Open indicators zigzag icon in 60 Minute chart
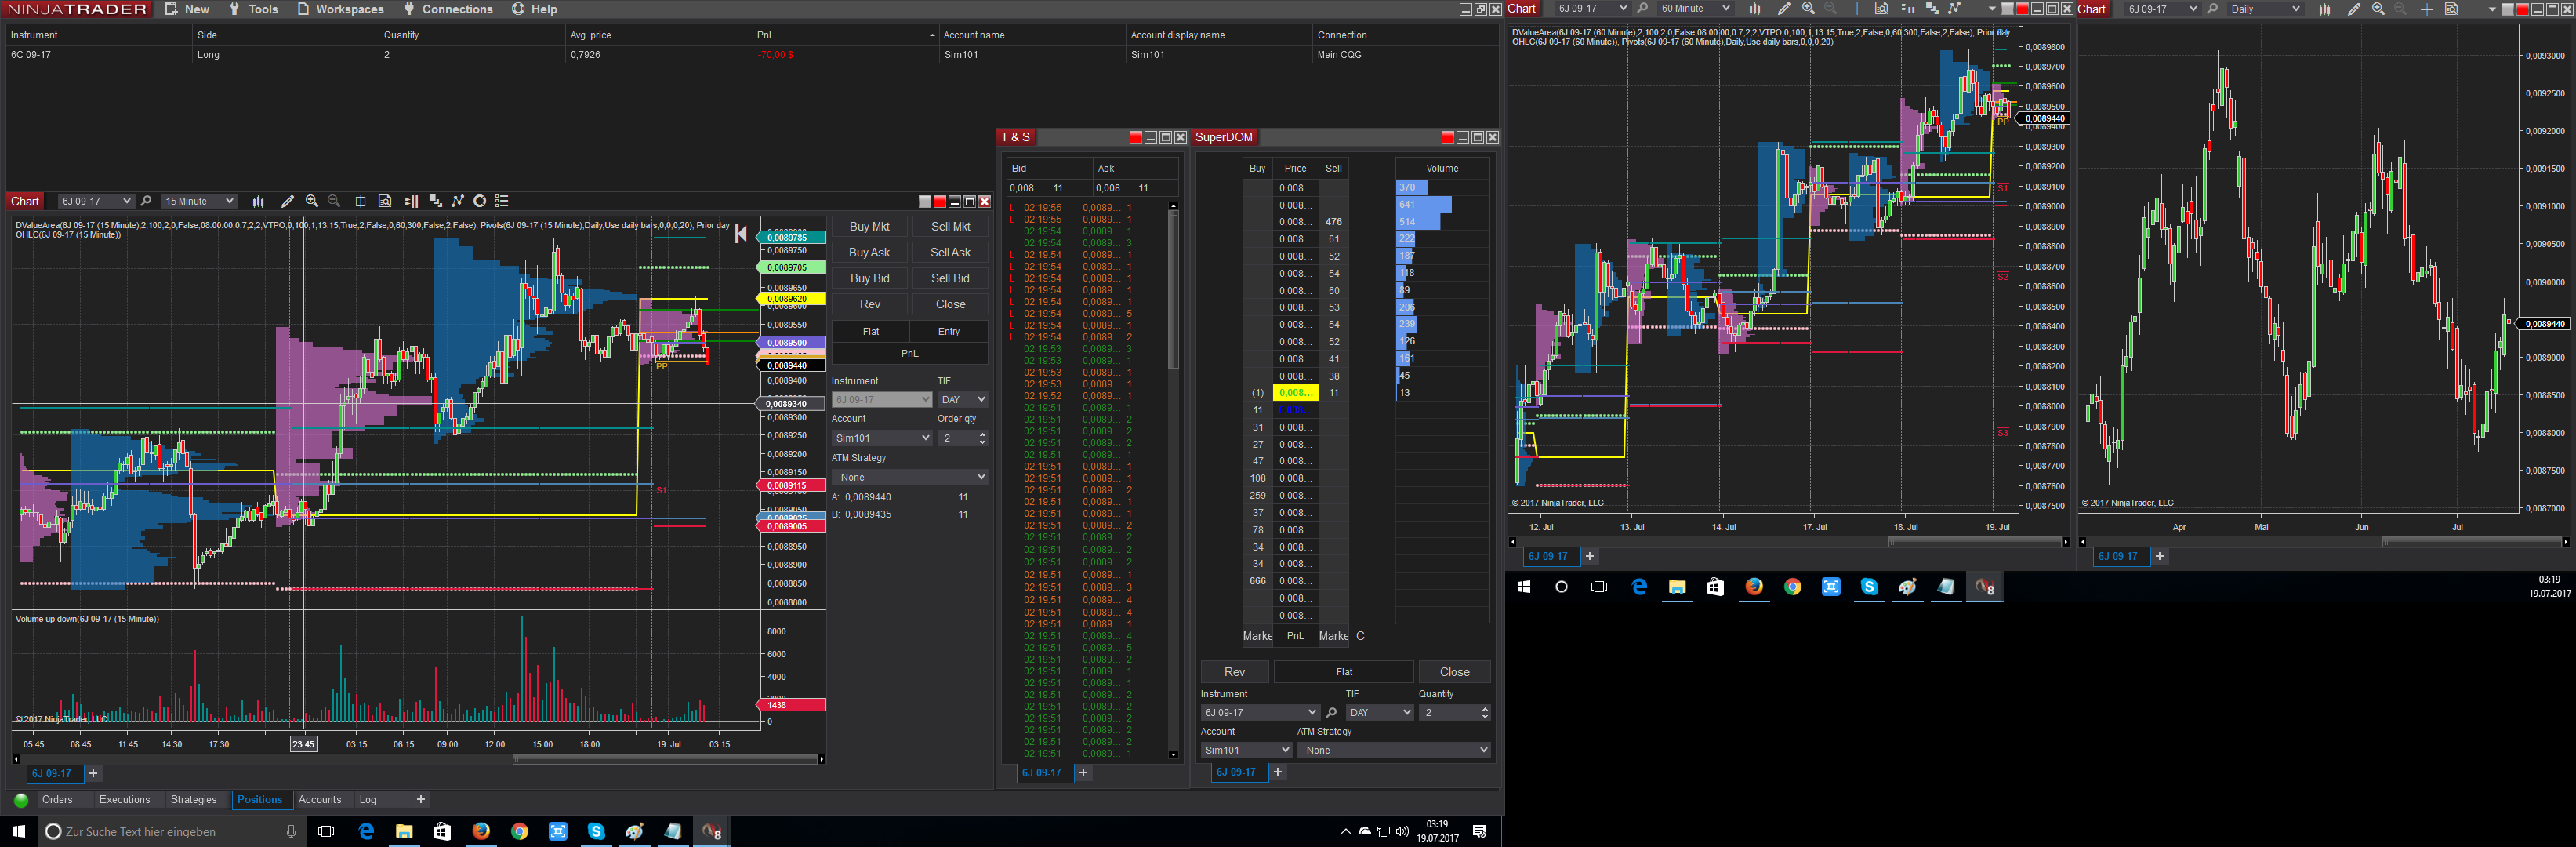2576x847 pixels. point(1954,9)
